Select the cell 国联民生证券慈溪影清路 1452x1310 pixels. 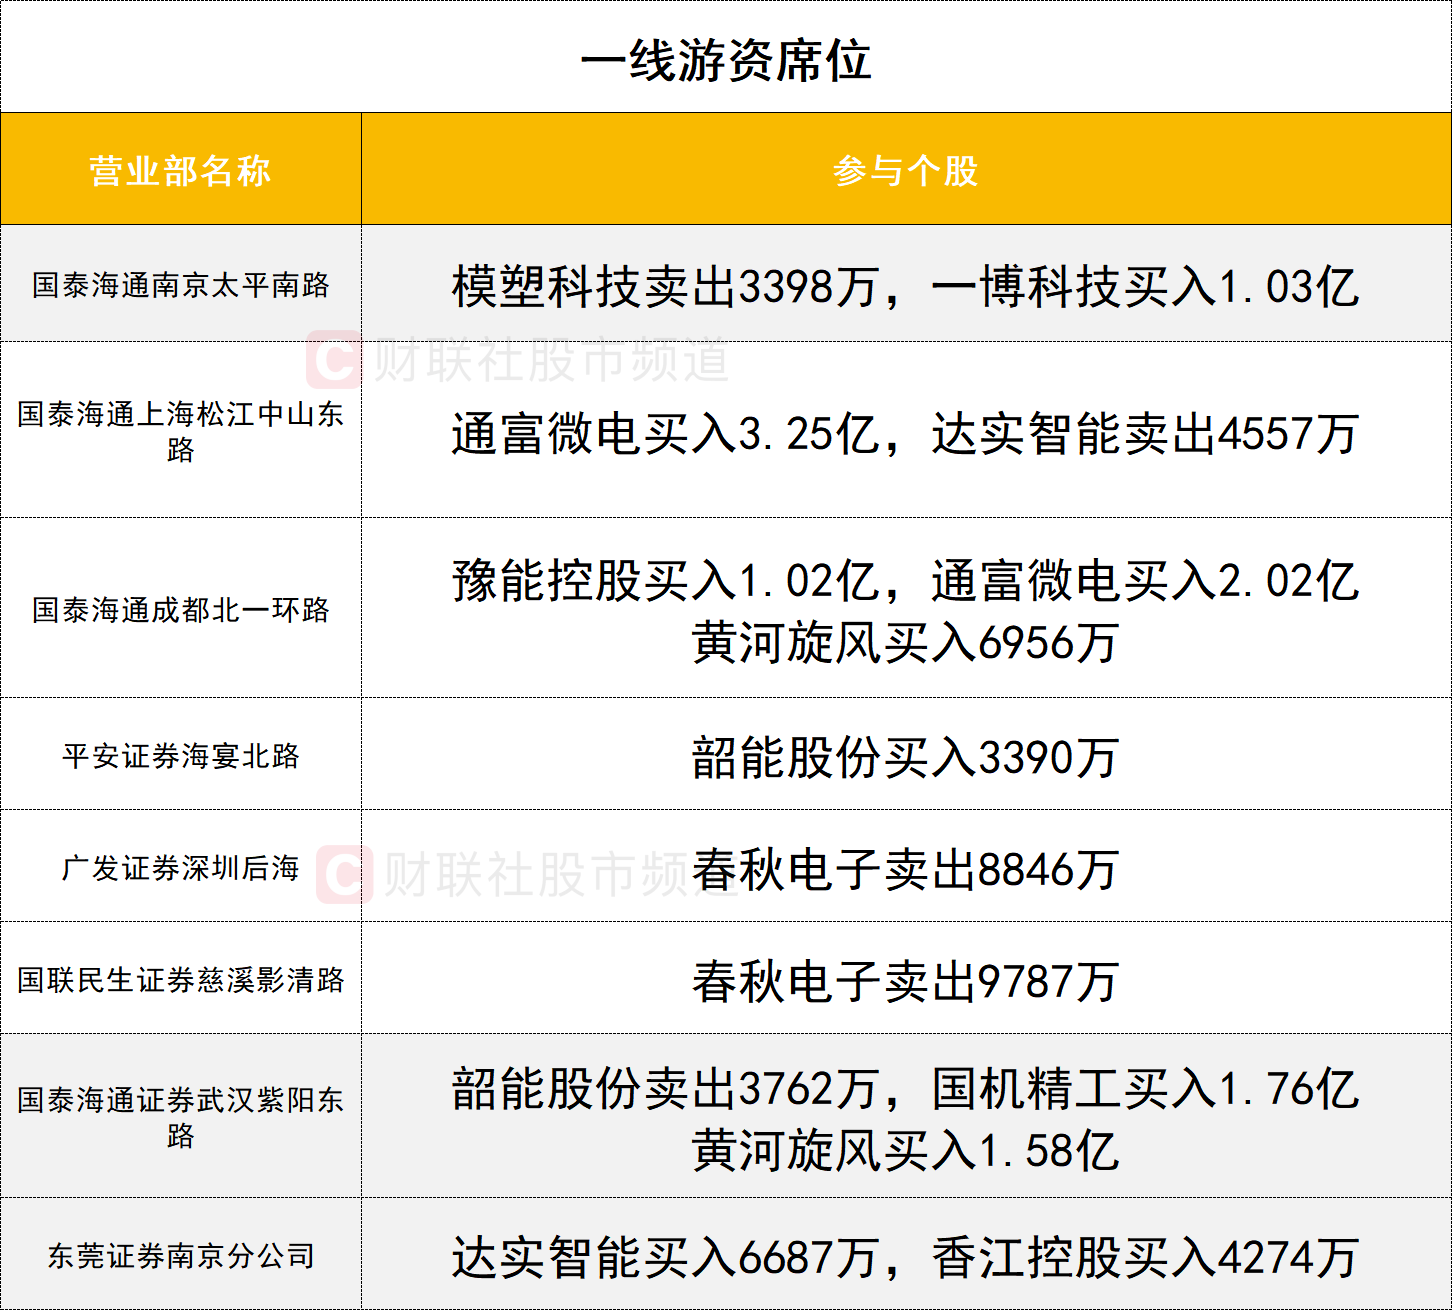[x=180, y=979]
